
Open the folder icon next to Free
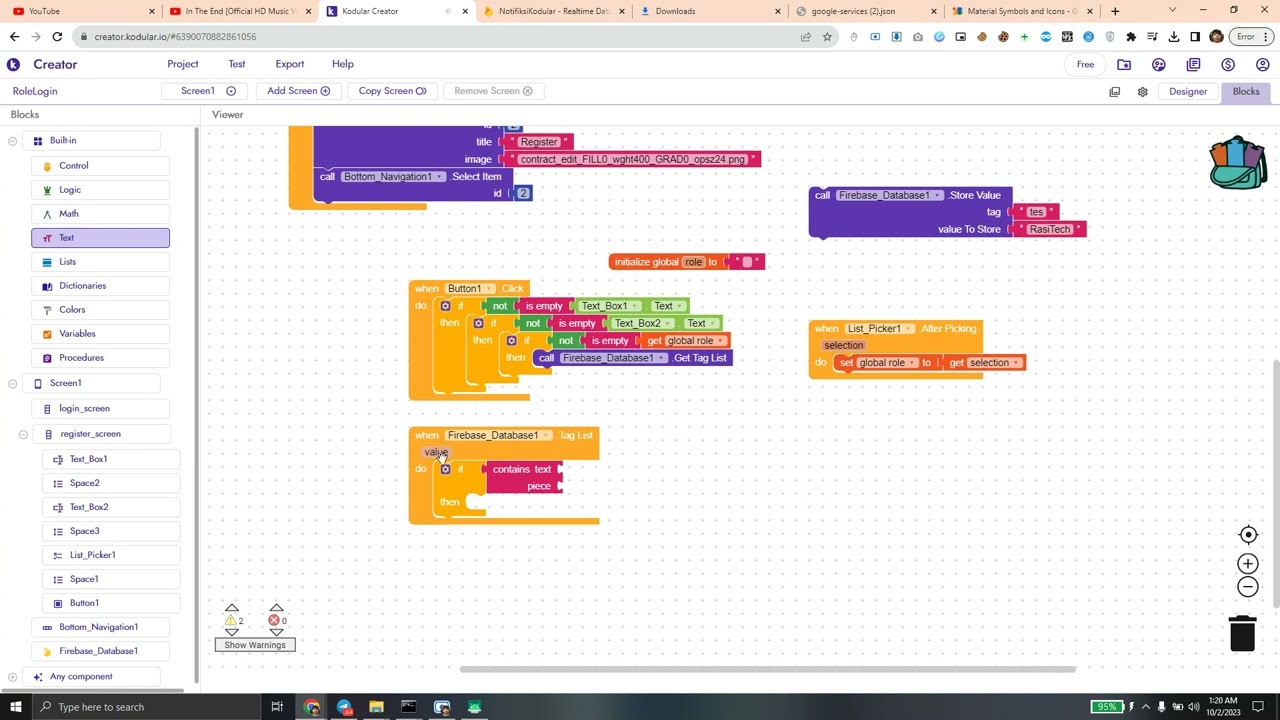point(1124,64)
